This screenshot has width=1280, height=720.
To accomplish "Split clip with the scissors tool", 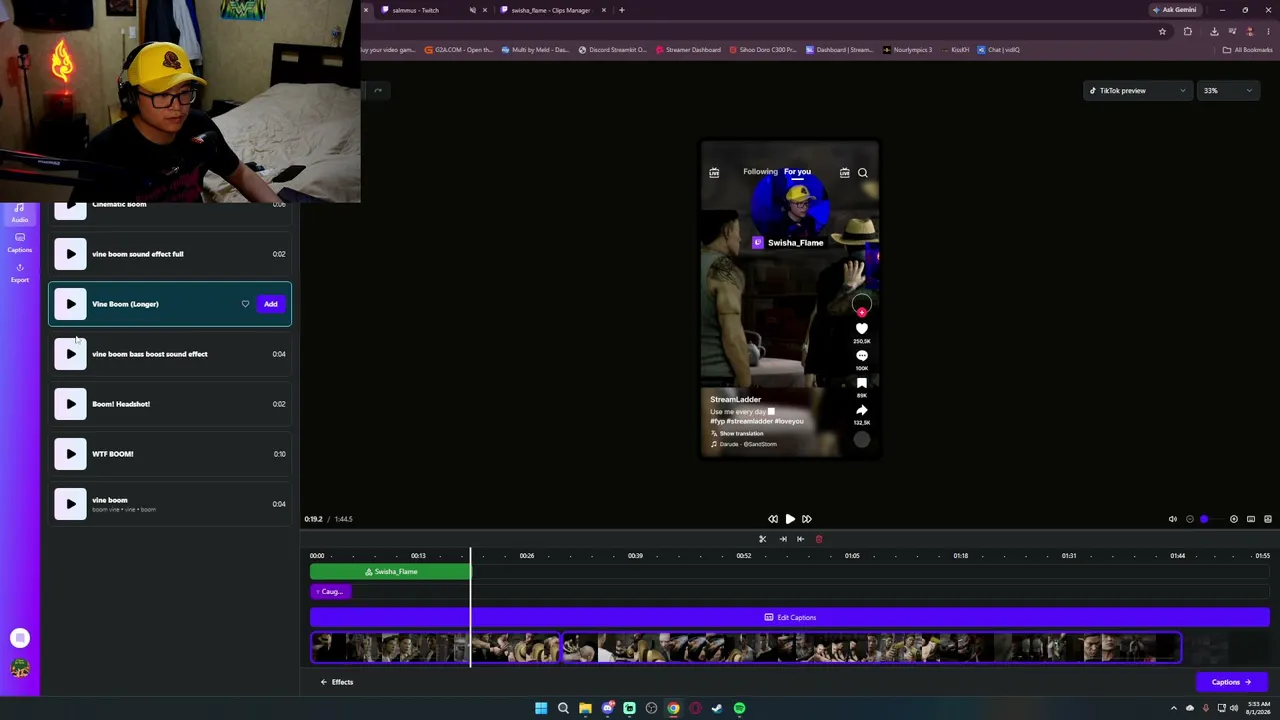I will [762, 539].
